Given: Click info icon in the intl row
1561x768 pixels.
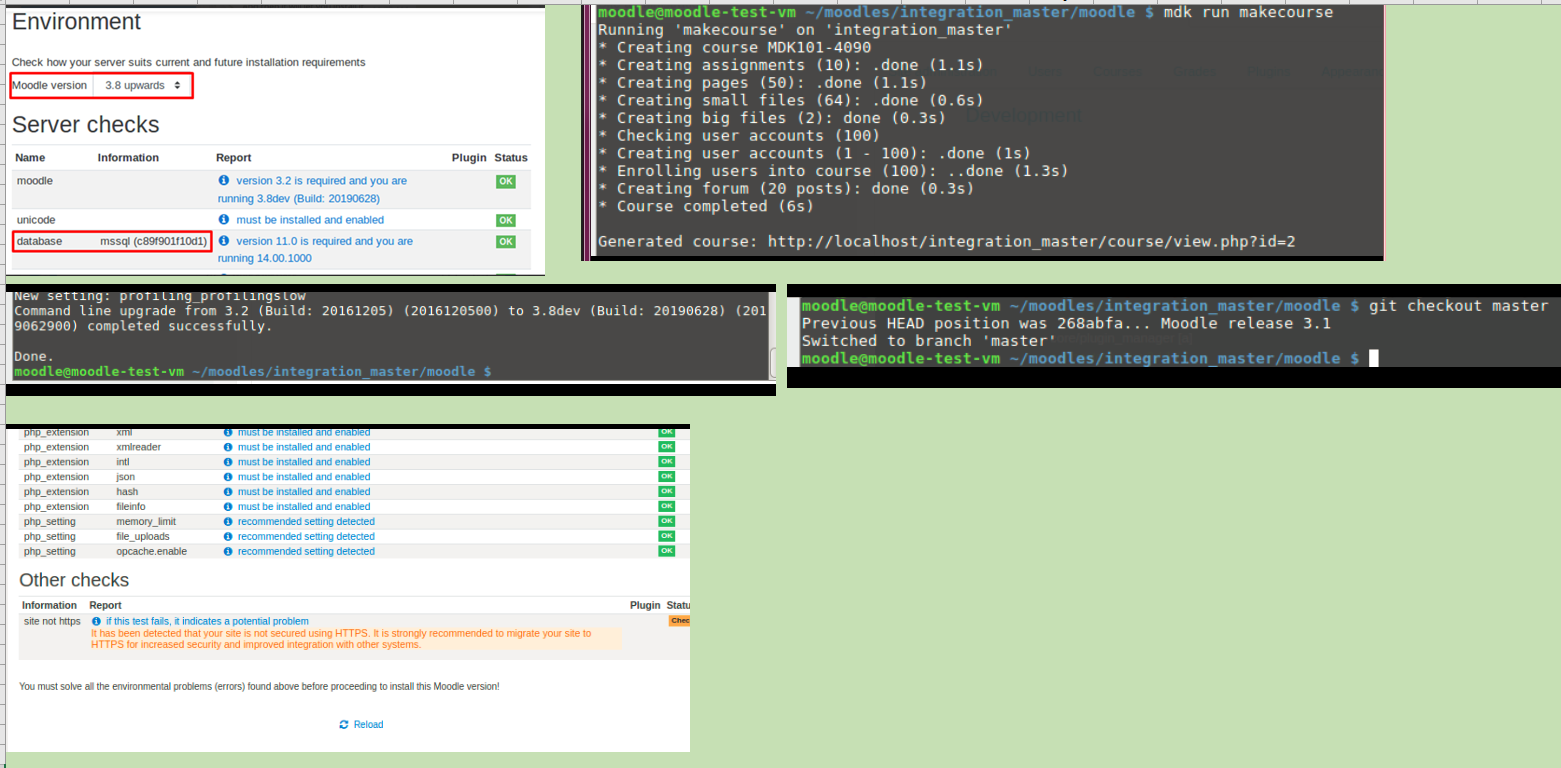Looking at the screenshot, I should coord(228,462).
